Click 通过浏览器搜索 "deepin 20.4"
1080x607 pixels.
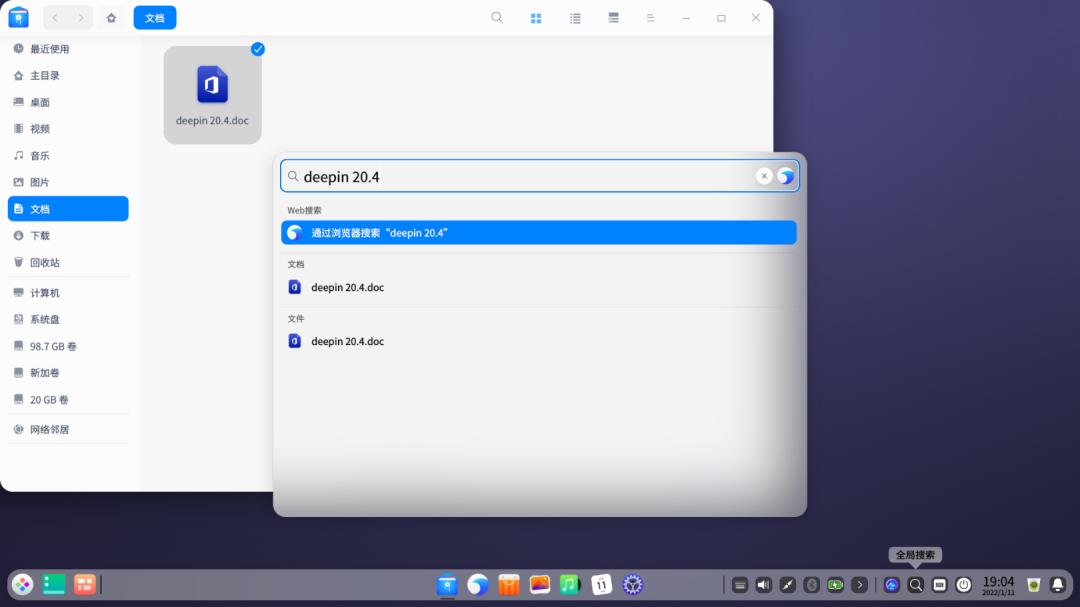[x=539, y=232]
